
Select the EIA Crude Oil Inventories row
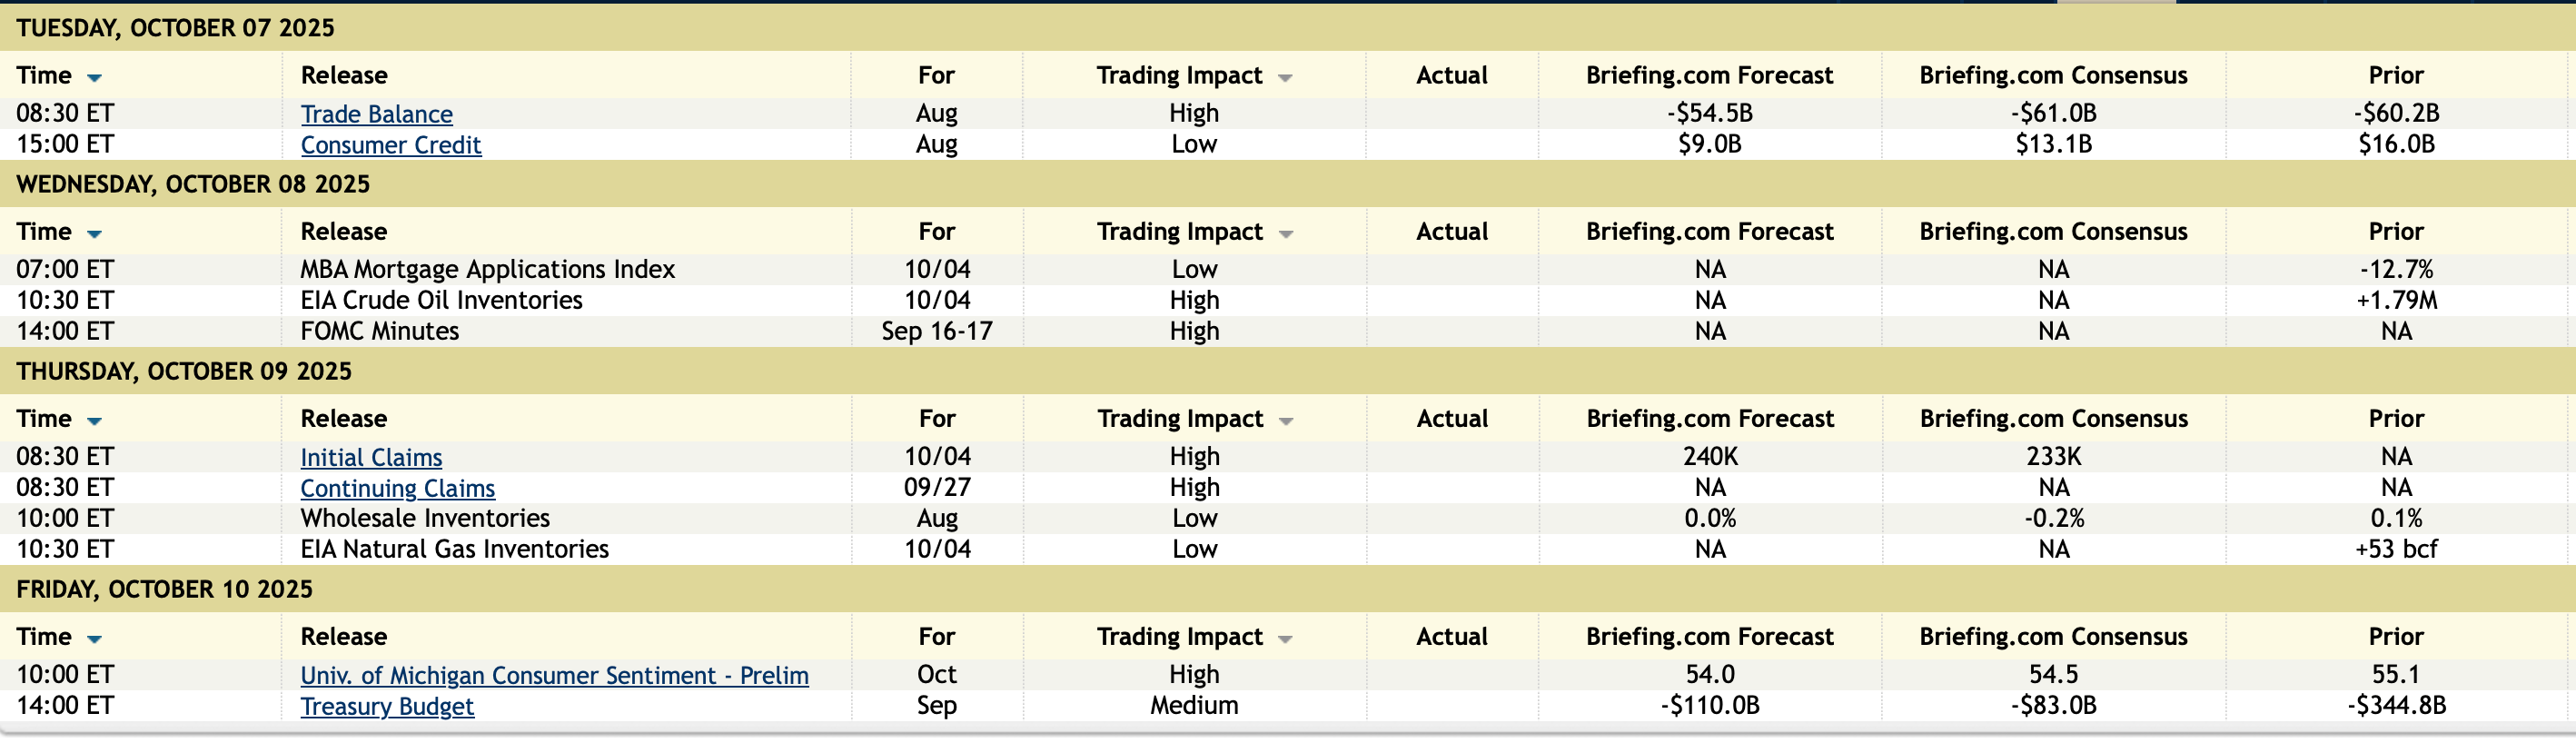tap(441, 300)
